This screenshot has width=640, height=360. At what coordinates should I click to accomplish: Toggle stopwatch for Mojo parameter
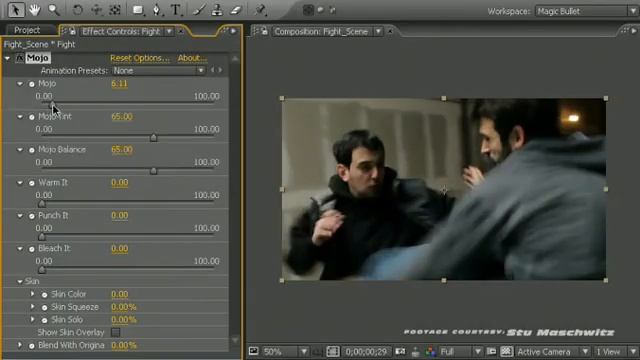tap(32, 84)
